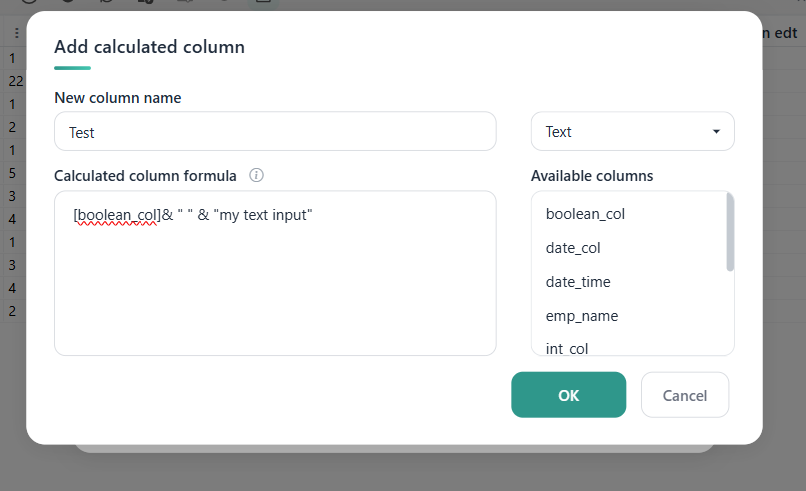Open the three-dot menu in grid header

(x=16, y=33)
